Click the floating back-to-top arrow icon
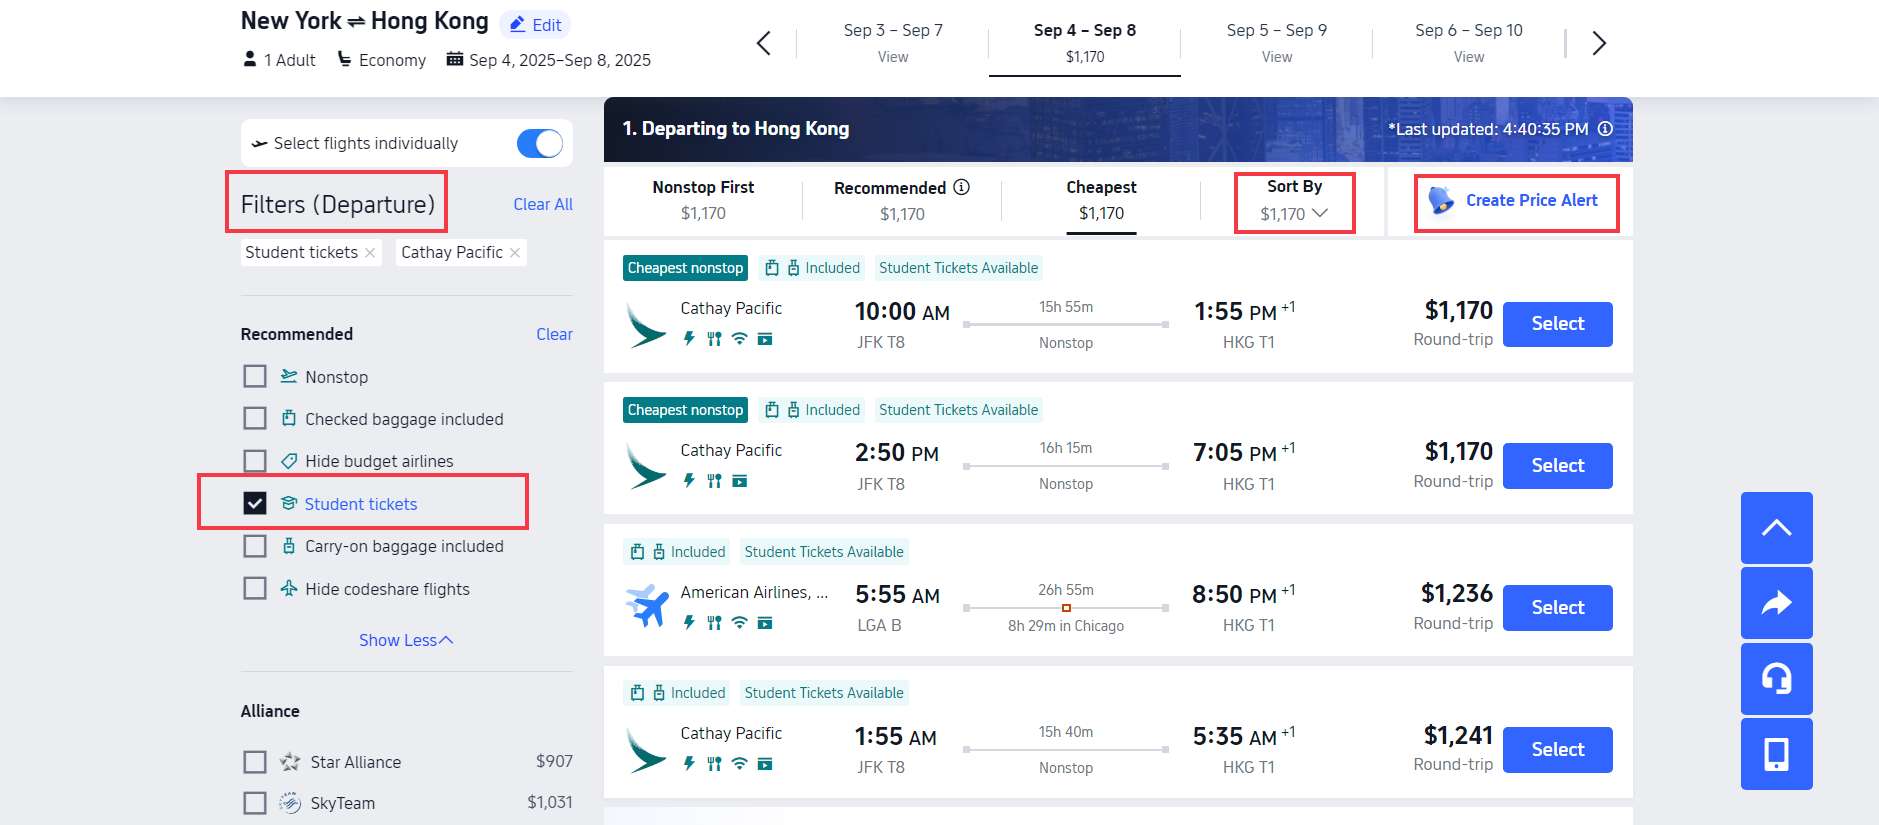 (1776, 527)
